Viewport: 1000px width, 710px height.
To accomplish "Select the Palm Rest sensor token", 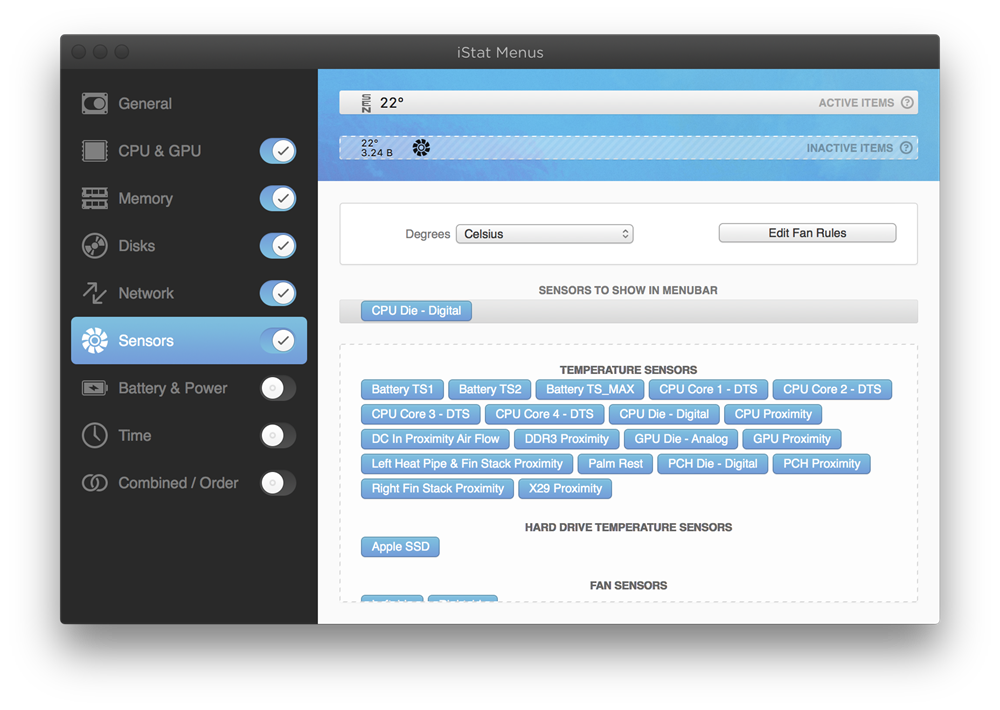I will click(x=615, y=464).
